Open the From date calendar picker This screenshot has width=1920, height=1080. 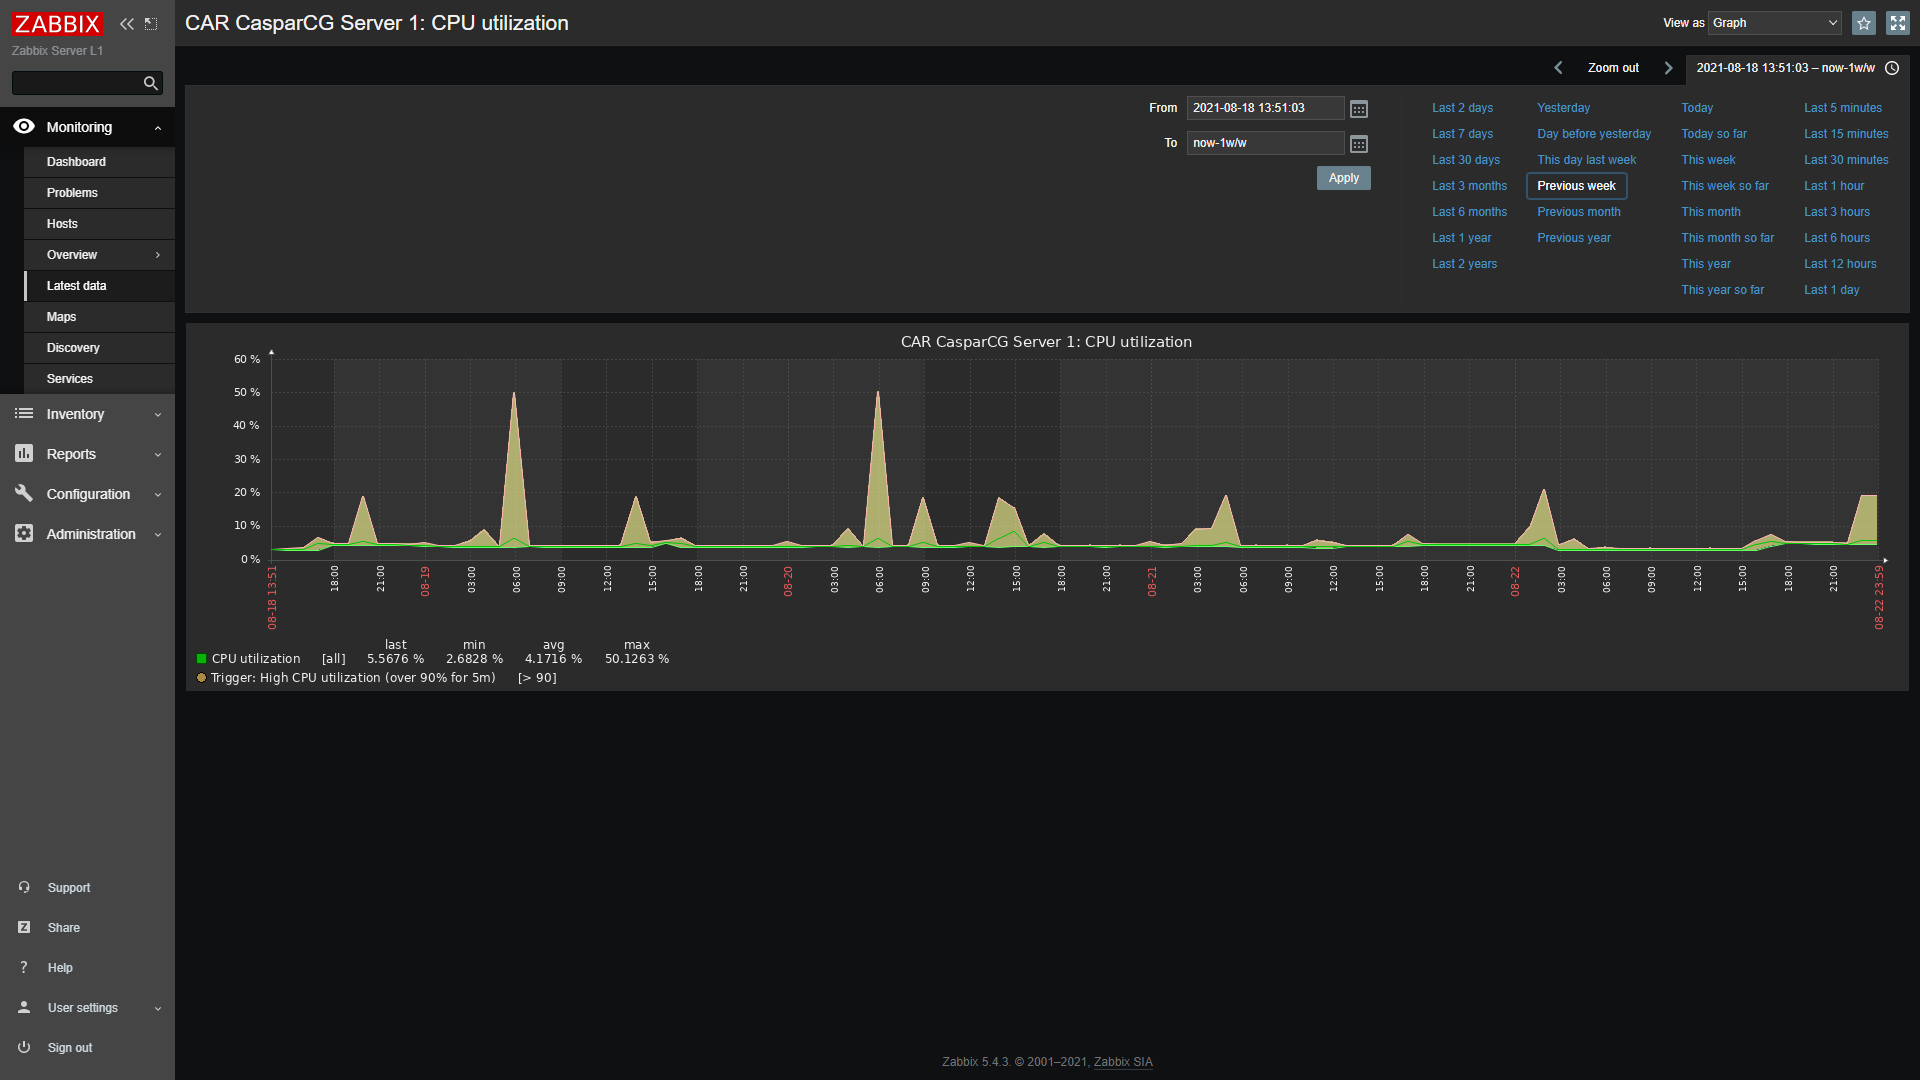pos(1359,109)
